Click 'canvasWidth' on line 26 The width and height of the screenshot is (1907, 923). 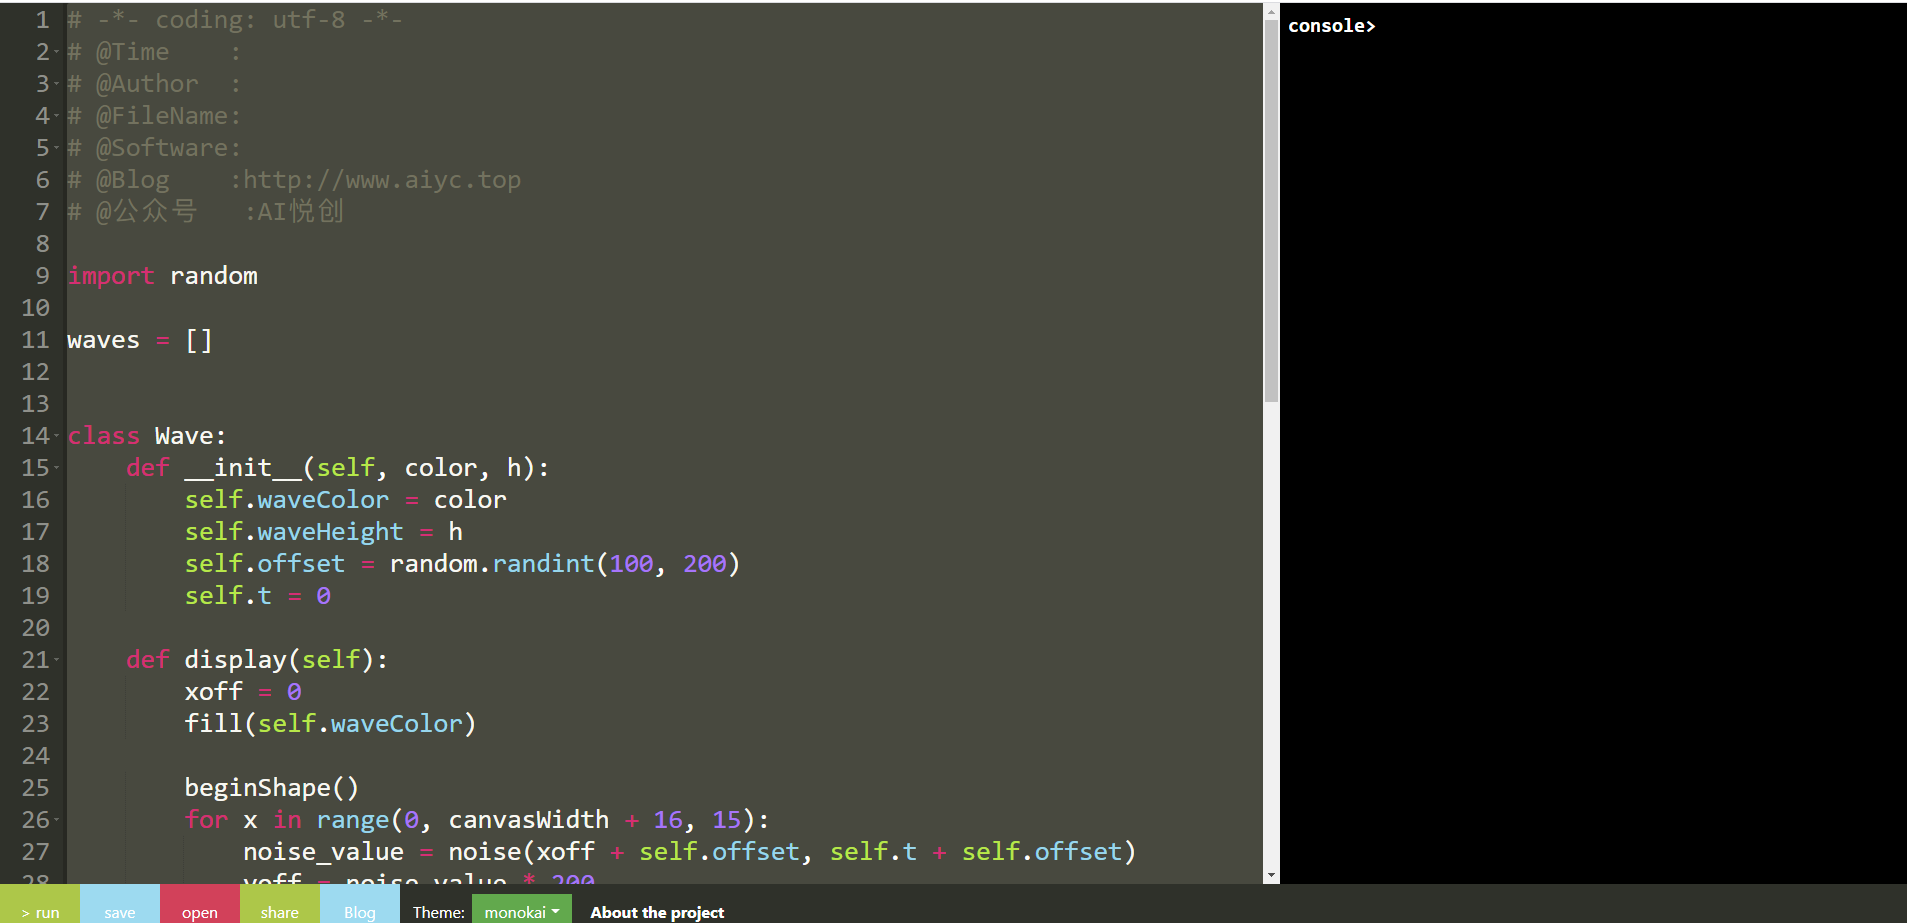[x=528, y=820]
